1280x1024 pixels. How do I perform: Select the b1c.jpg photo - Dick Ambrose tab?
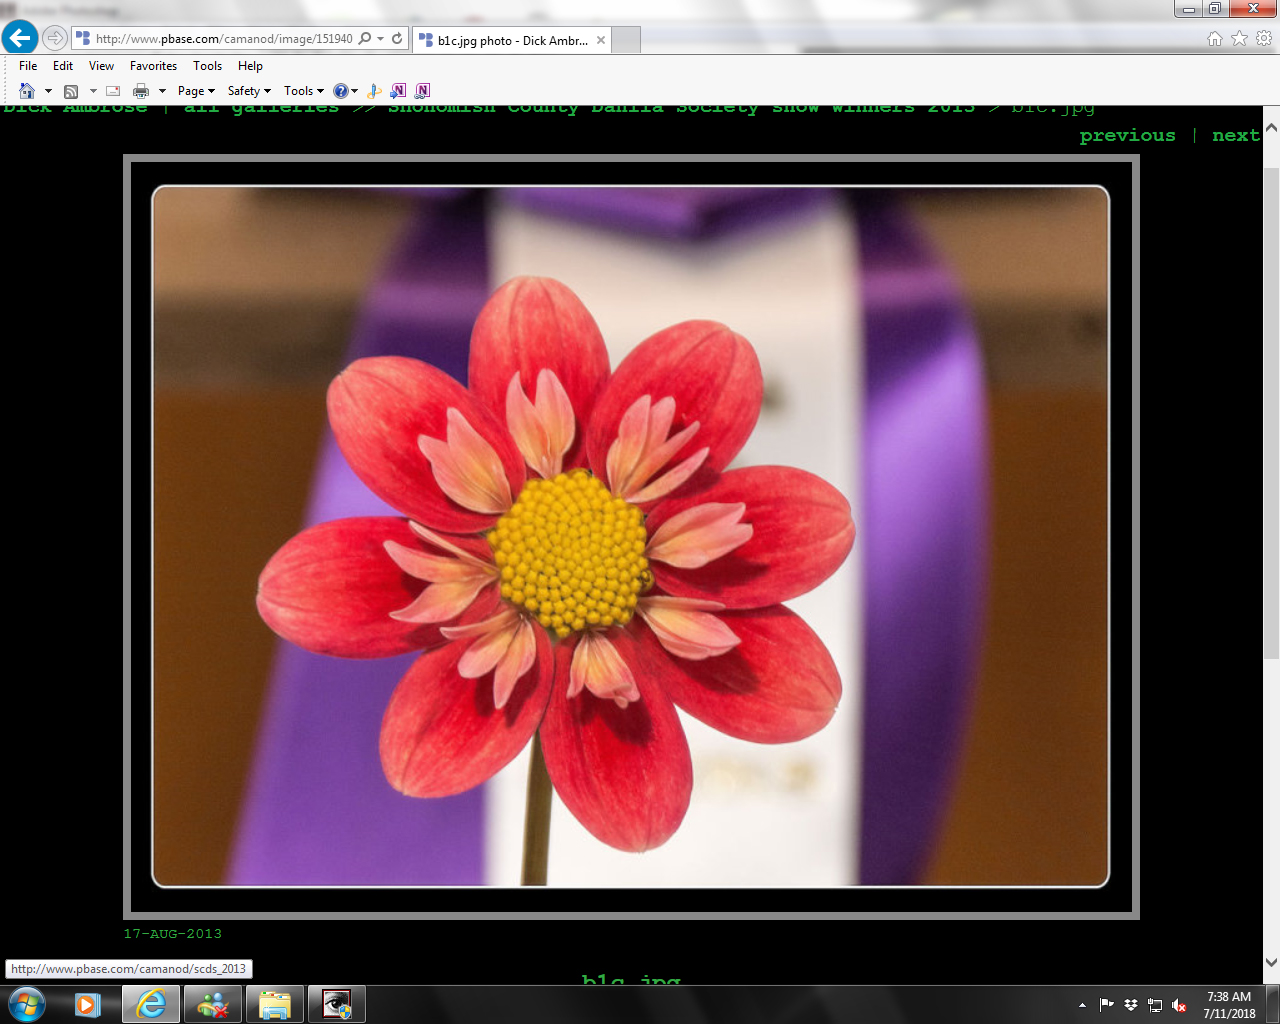coord(511,40)
